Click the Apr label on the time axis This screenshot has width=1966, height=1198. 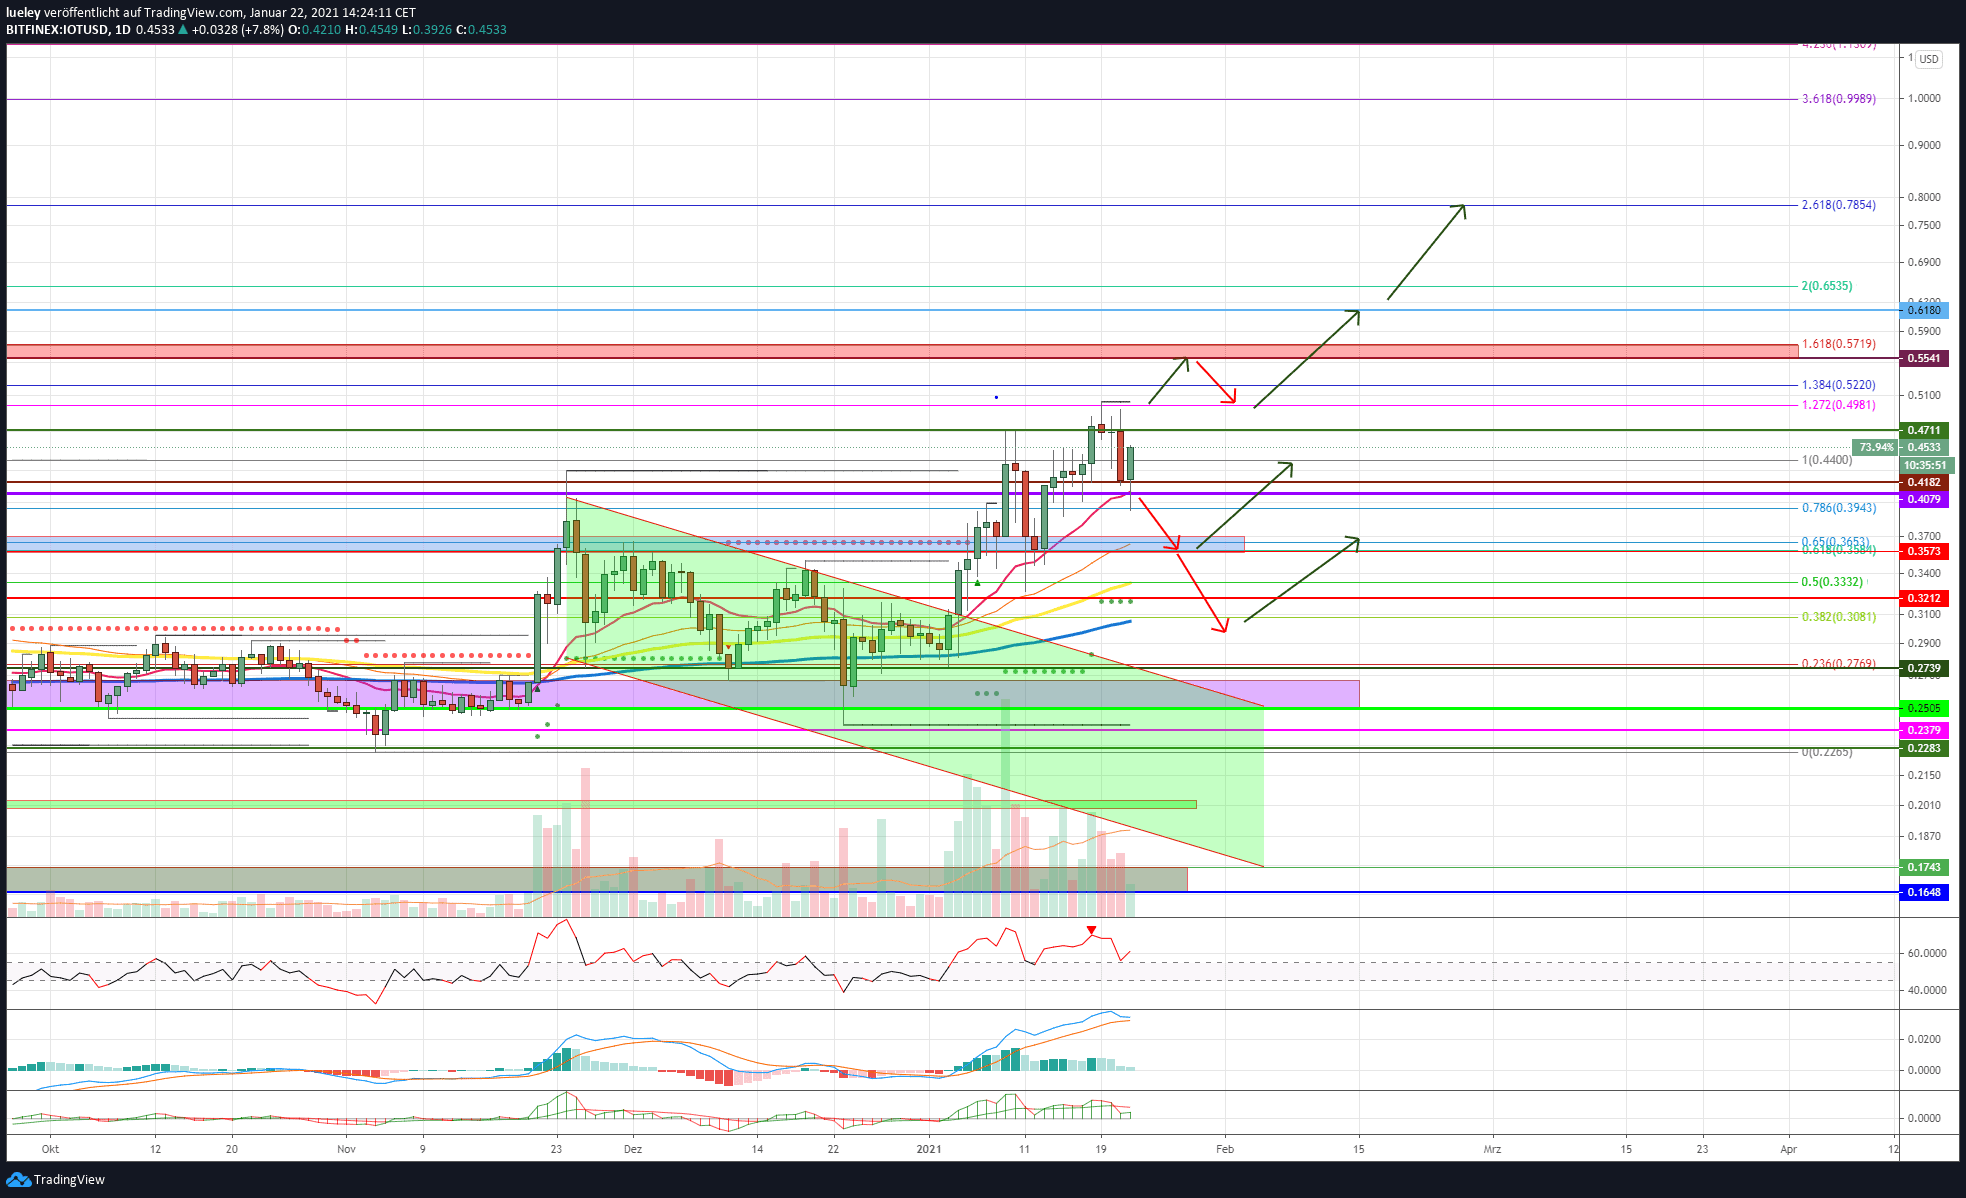click(x=1789, y=1149)
